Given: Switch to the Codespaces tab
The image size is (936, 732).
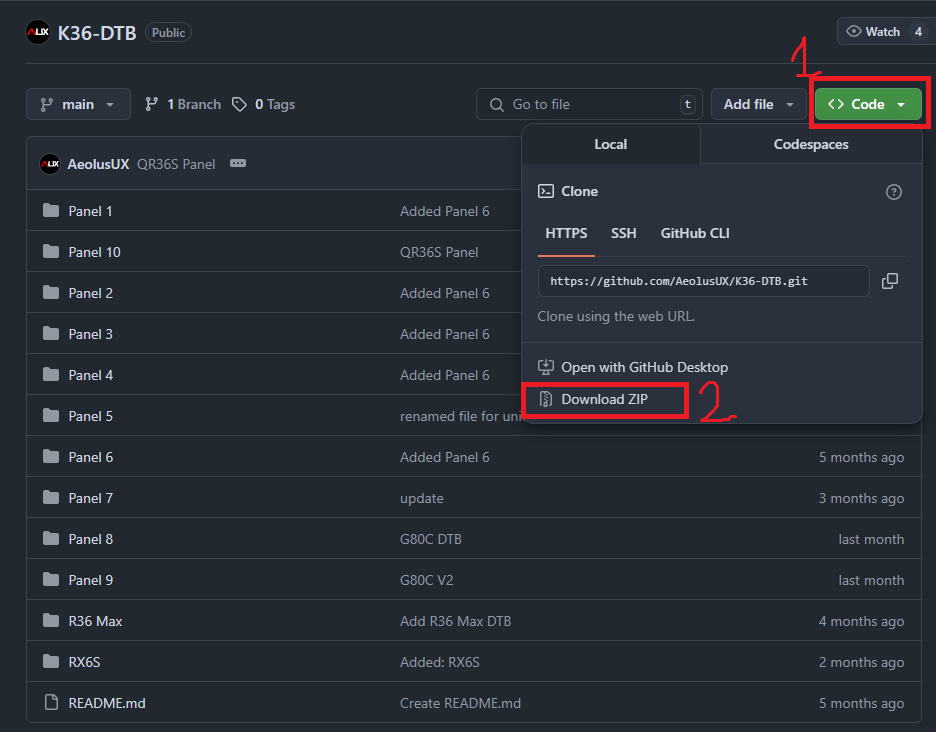Looking at the screenshot, I should [811, 144].
